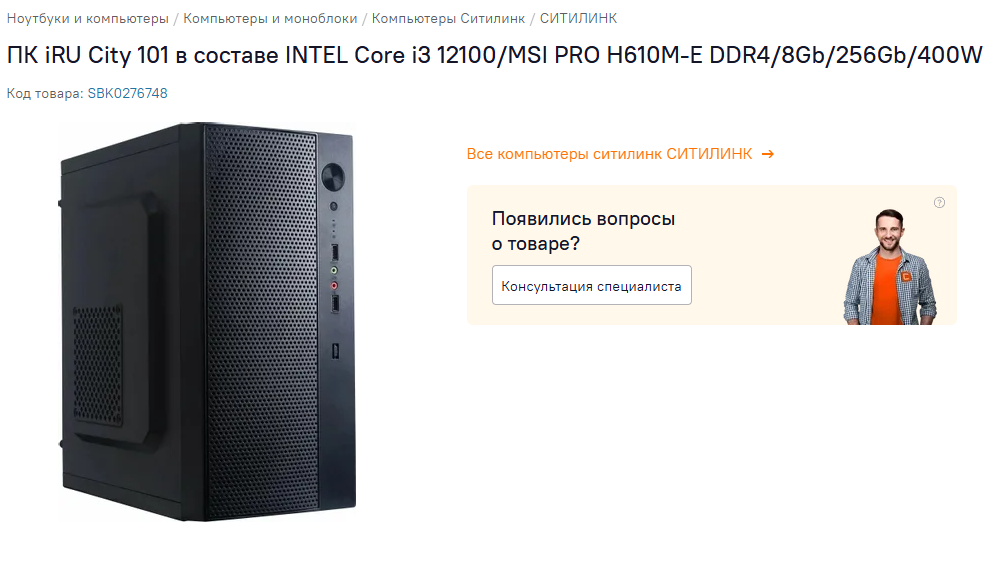The image size is (999, 578).
Task: Click product code SBK0276748
Action: 127,93
